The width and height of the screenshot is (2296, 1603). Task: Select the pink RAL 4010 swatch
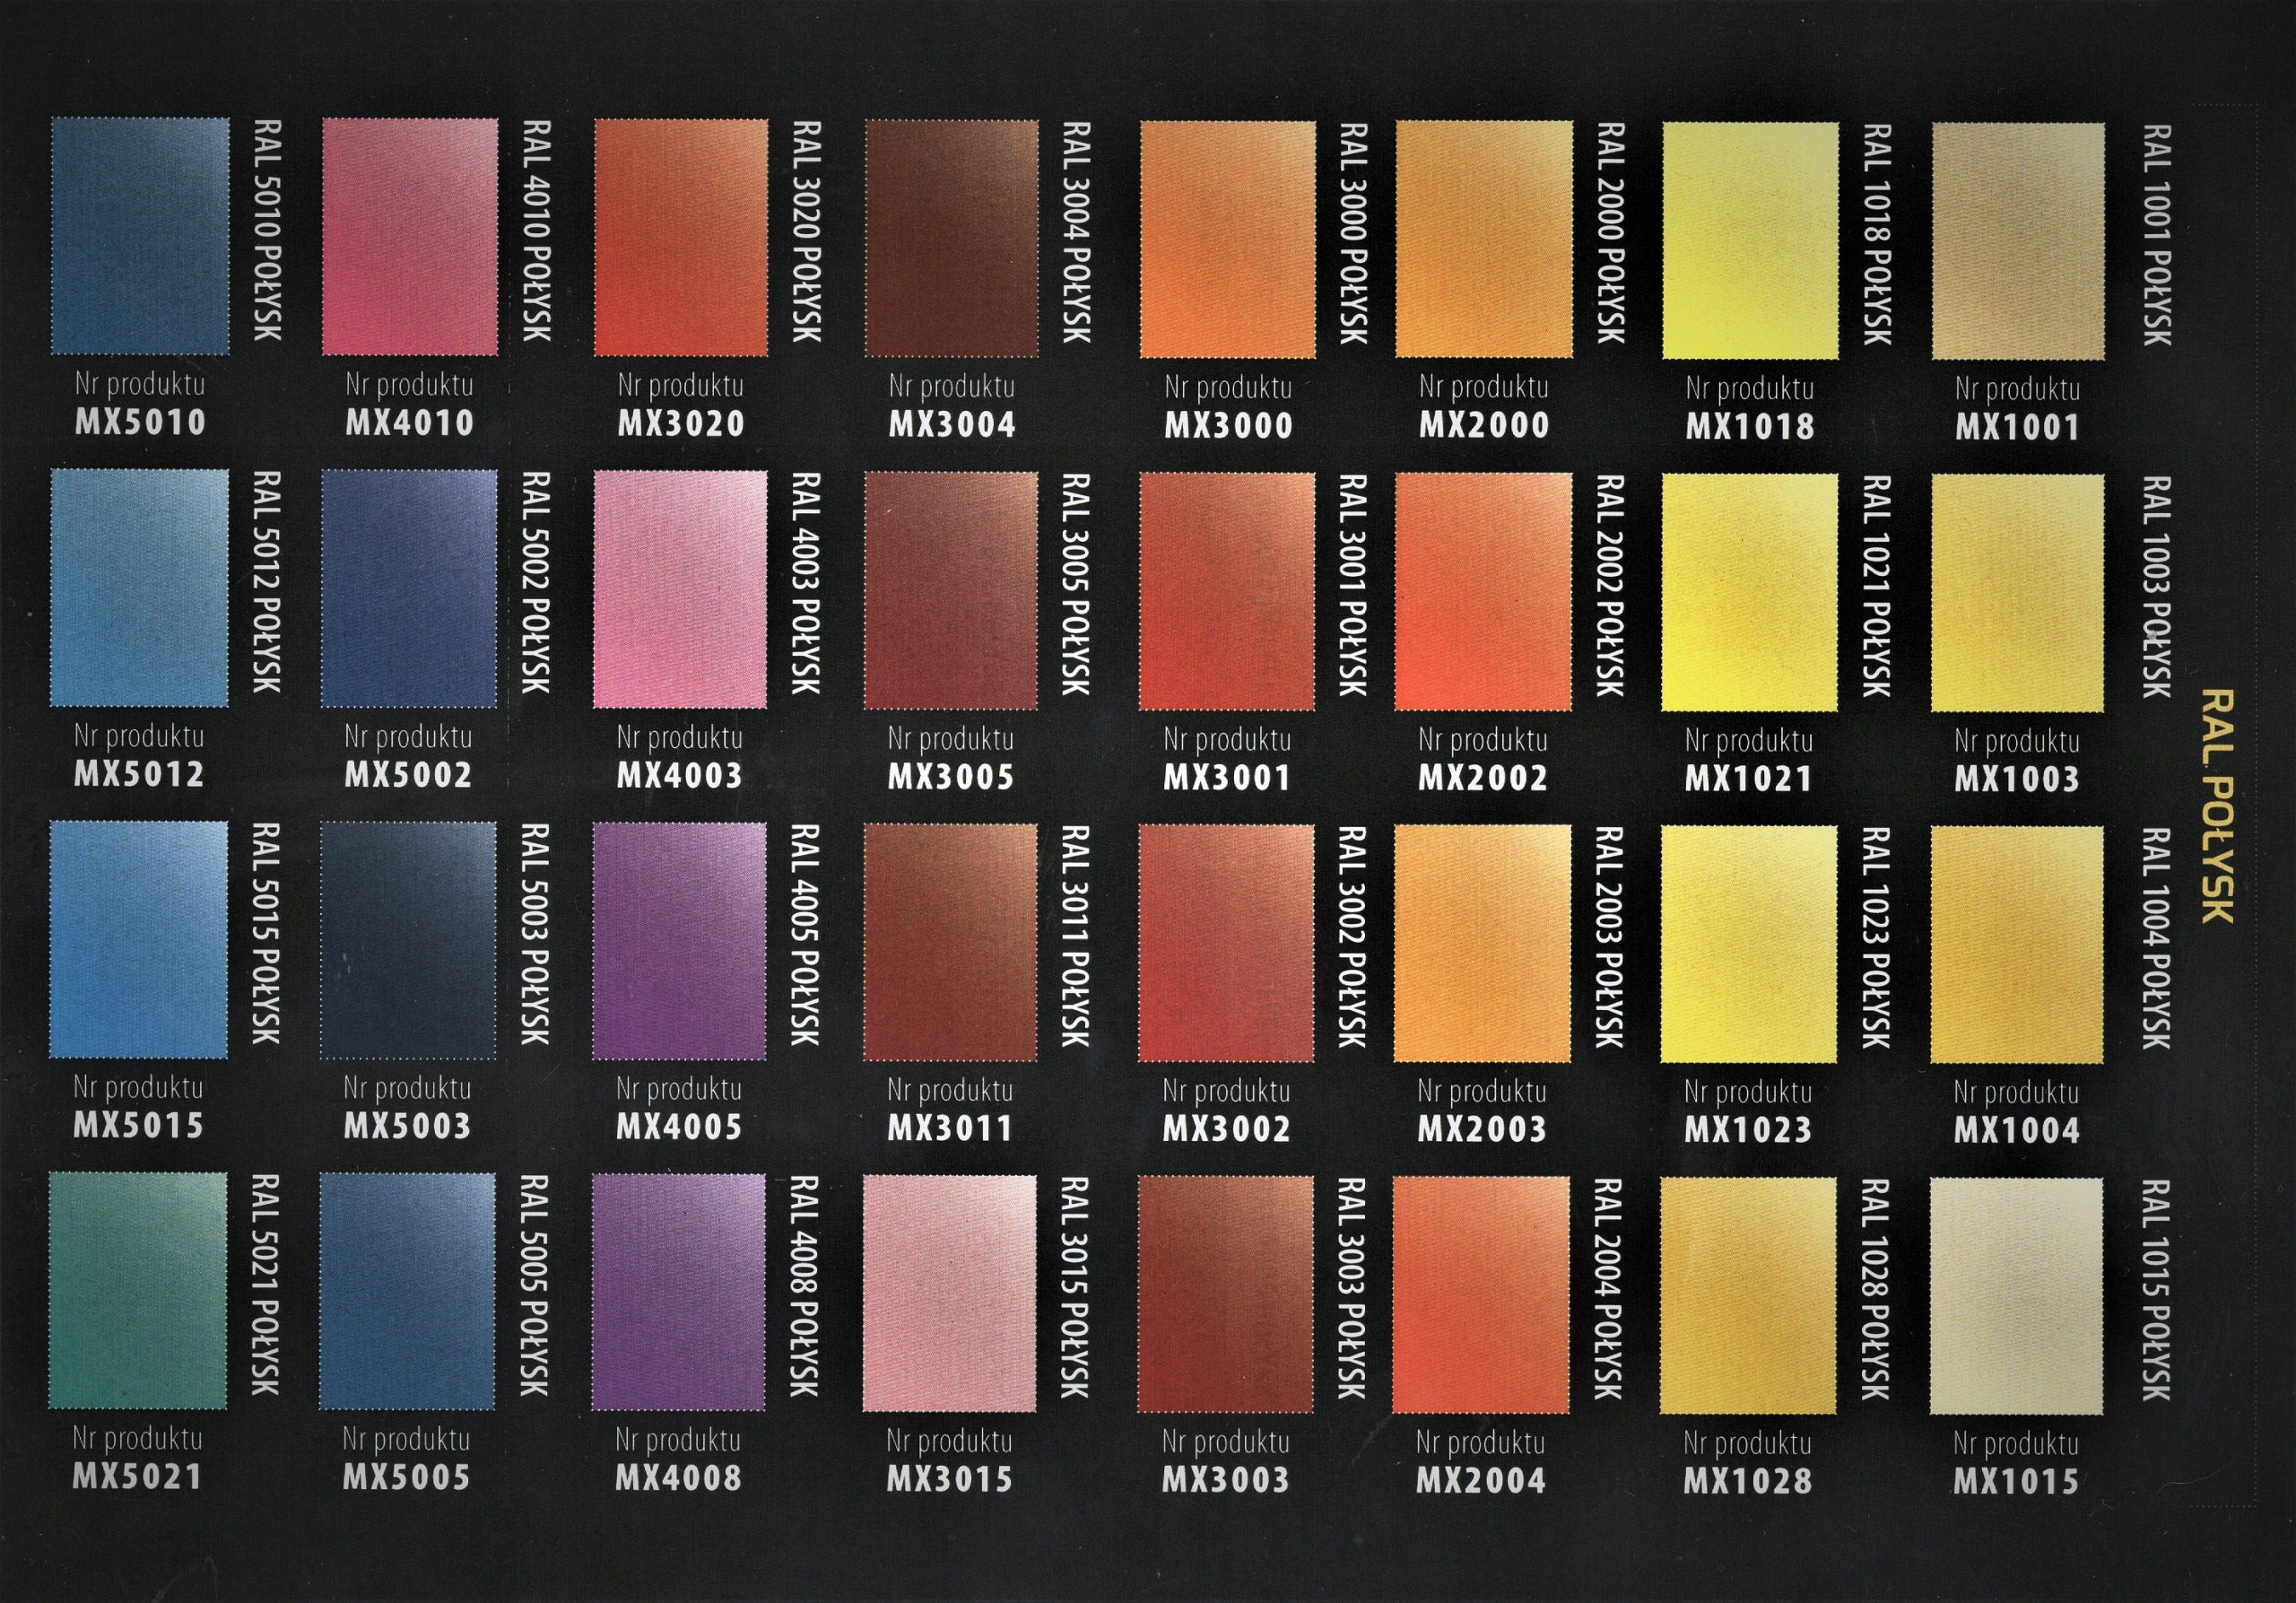coord(410,236)
